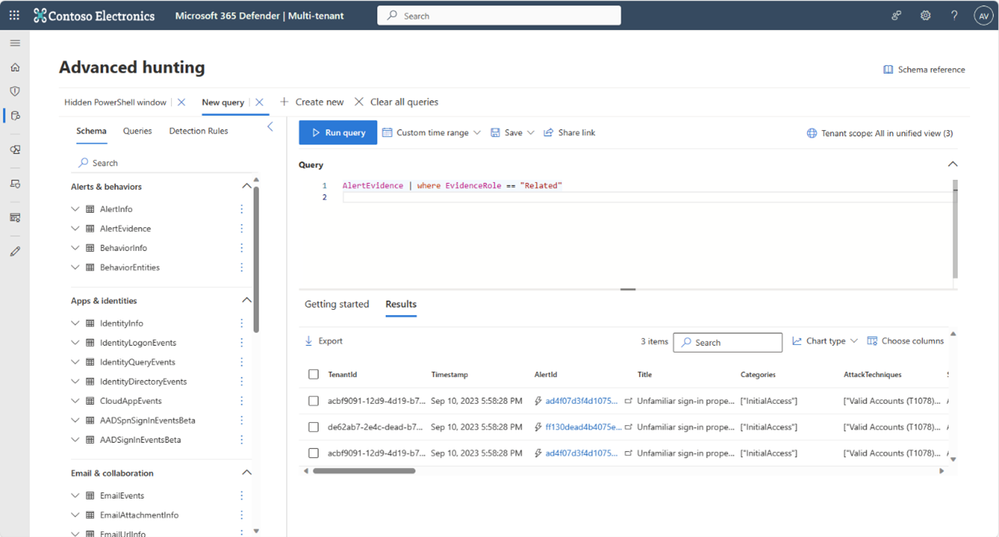Image resolution: width=999 pixels, height=537 pixels.
Task: Click the results horizontal scrollbar
Action: pyautogui.click(x=364, y=471)
